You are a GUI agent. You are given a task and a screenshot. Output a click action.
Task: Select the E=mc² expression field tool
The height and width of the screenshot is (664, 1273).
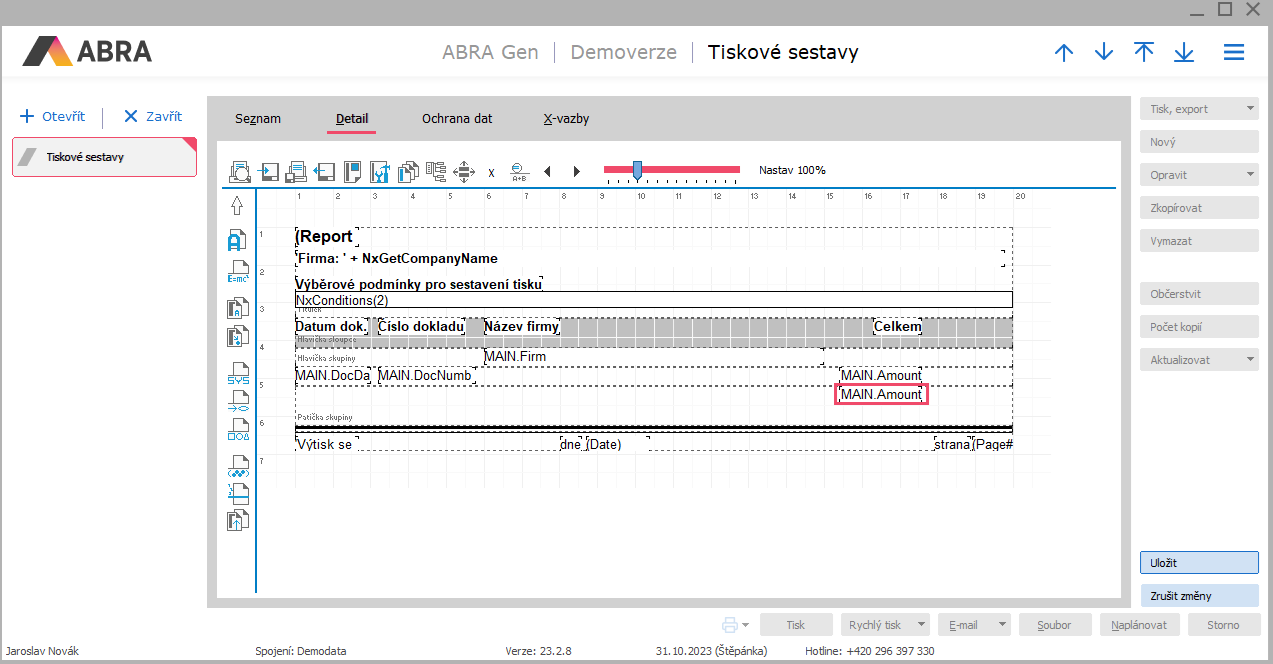[237, 272]
